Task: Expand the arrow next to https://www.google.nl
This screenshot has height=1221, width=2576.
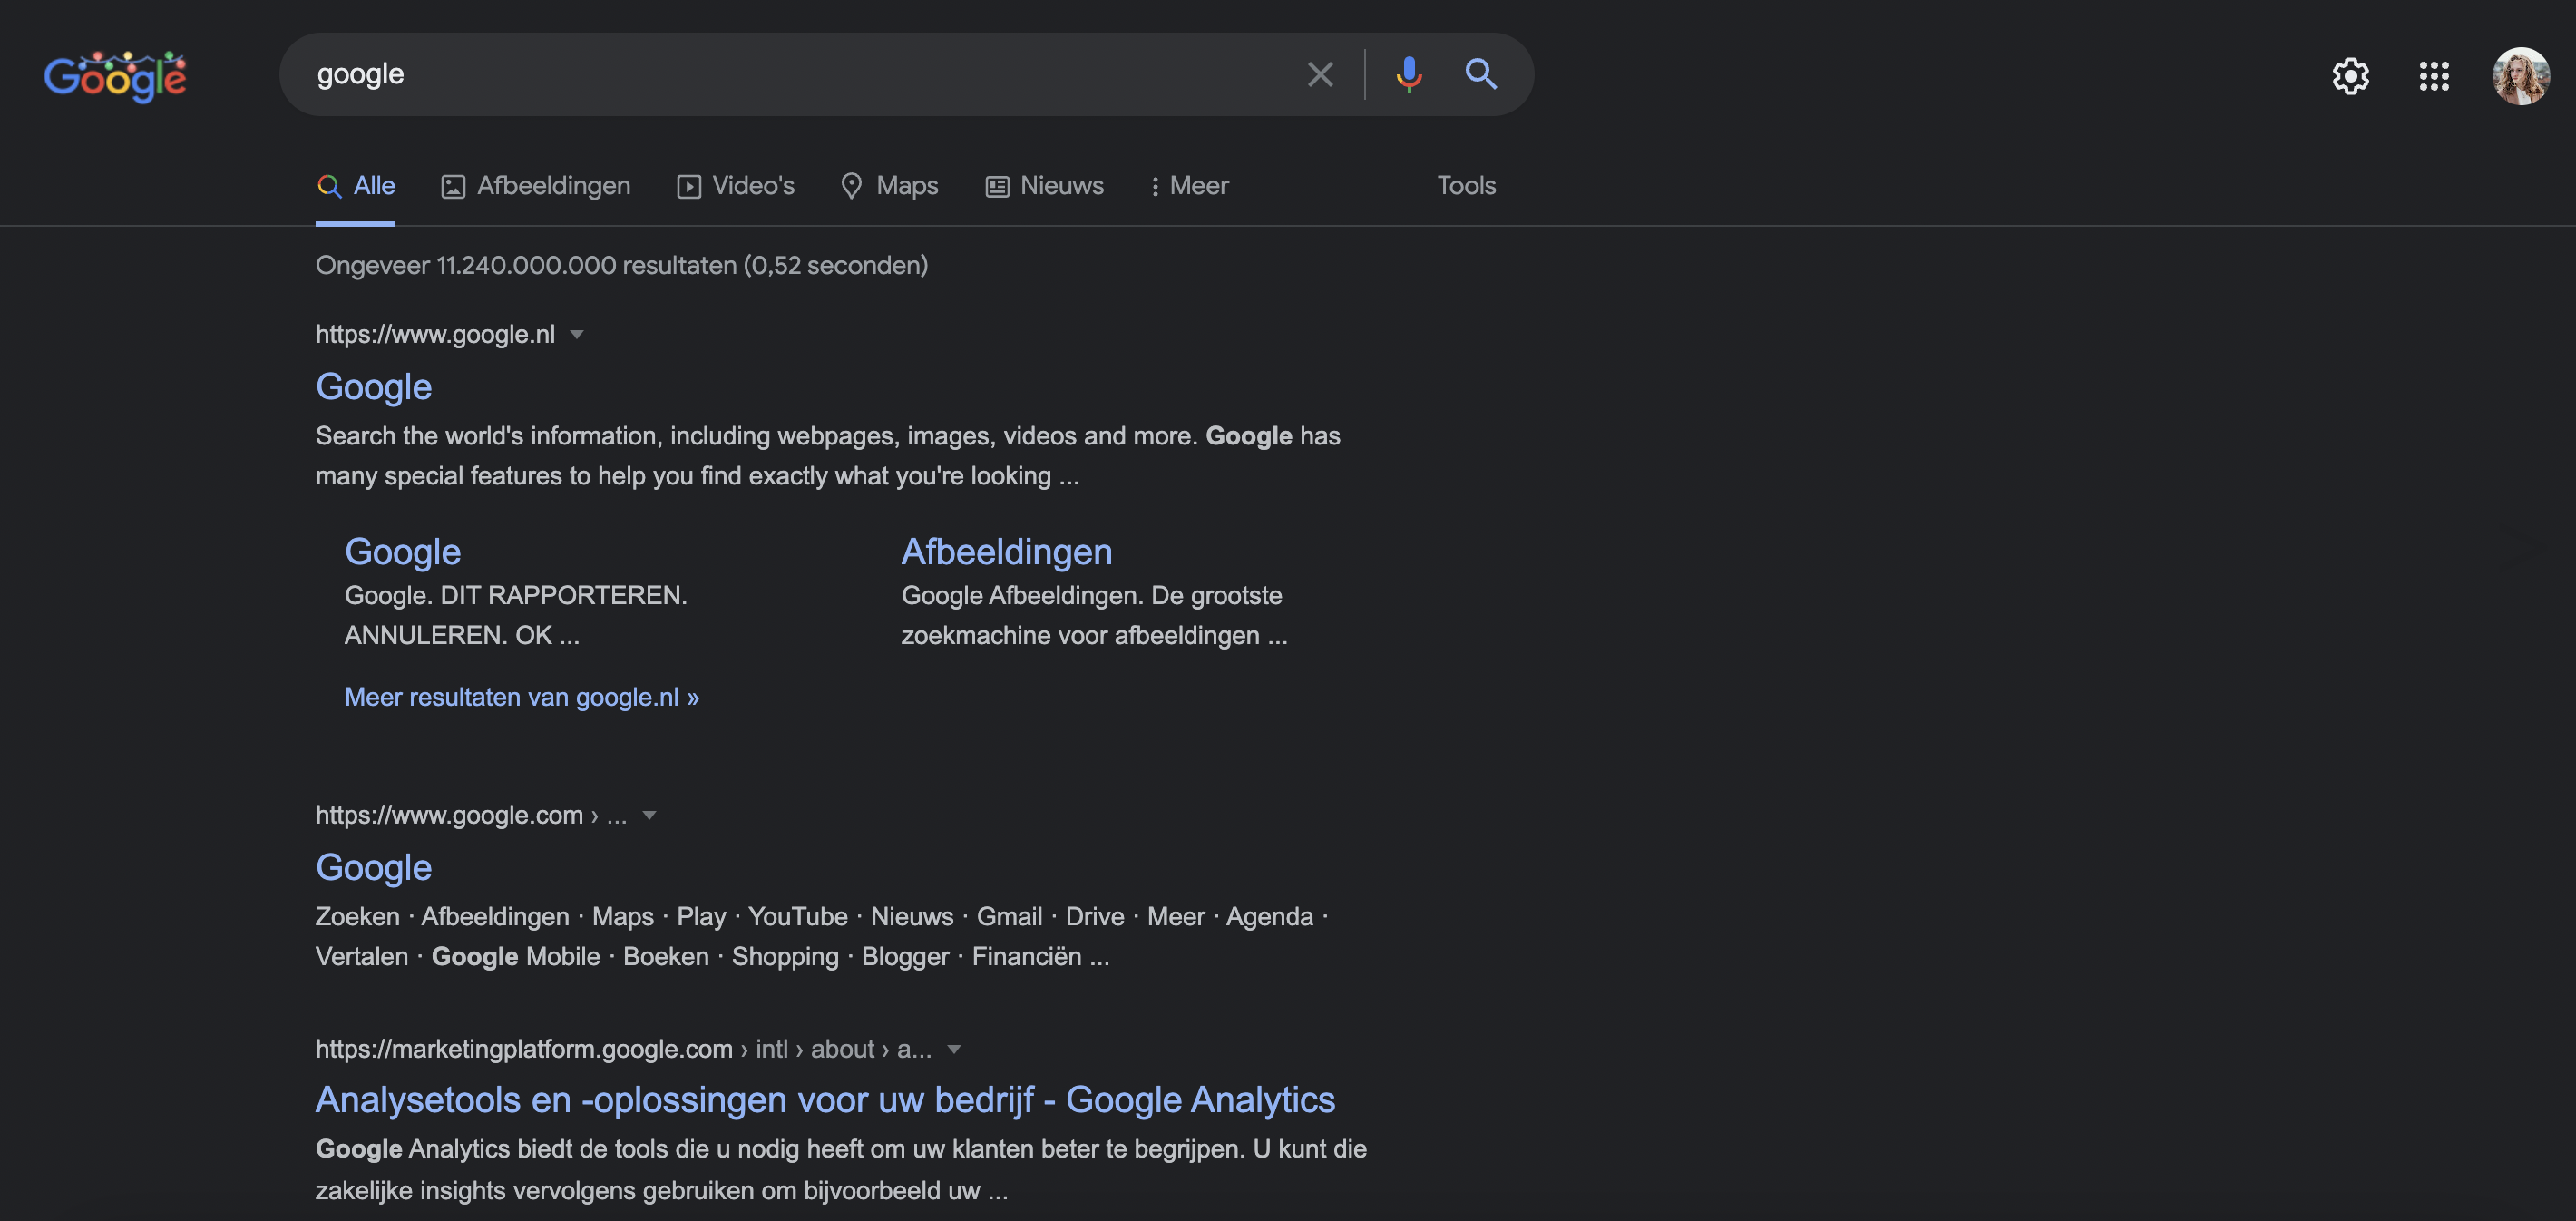Action: tap(577, 334)
